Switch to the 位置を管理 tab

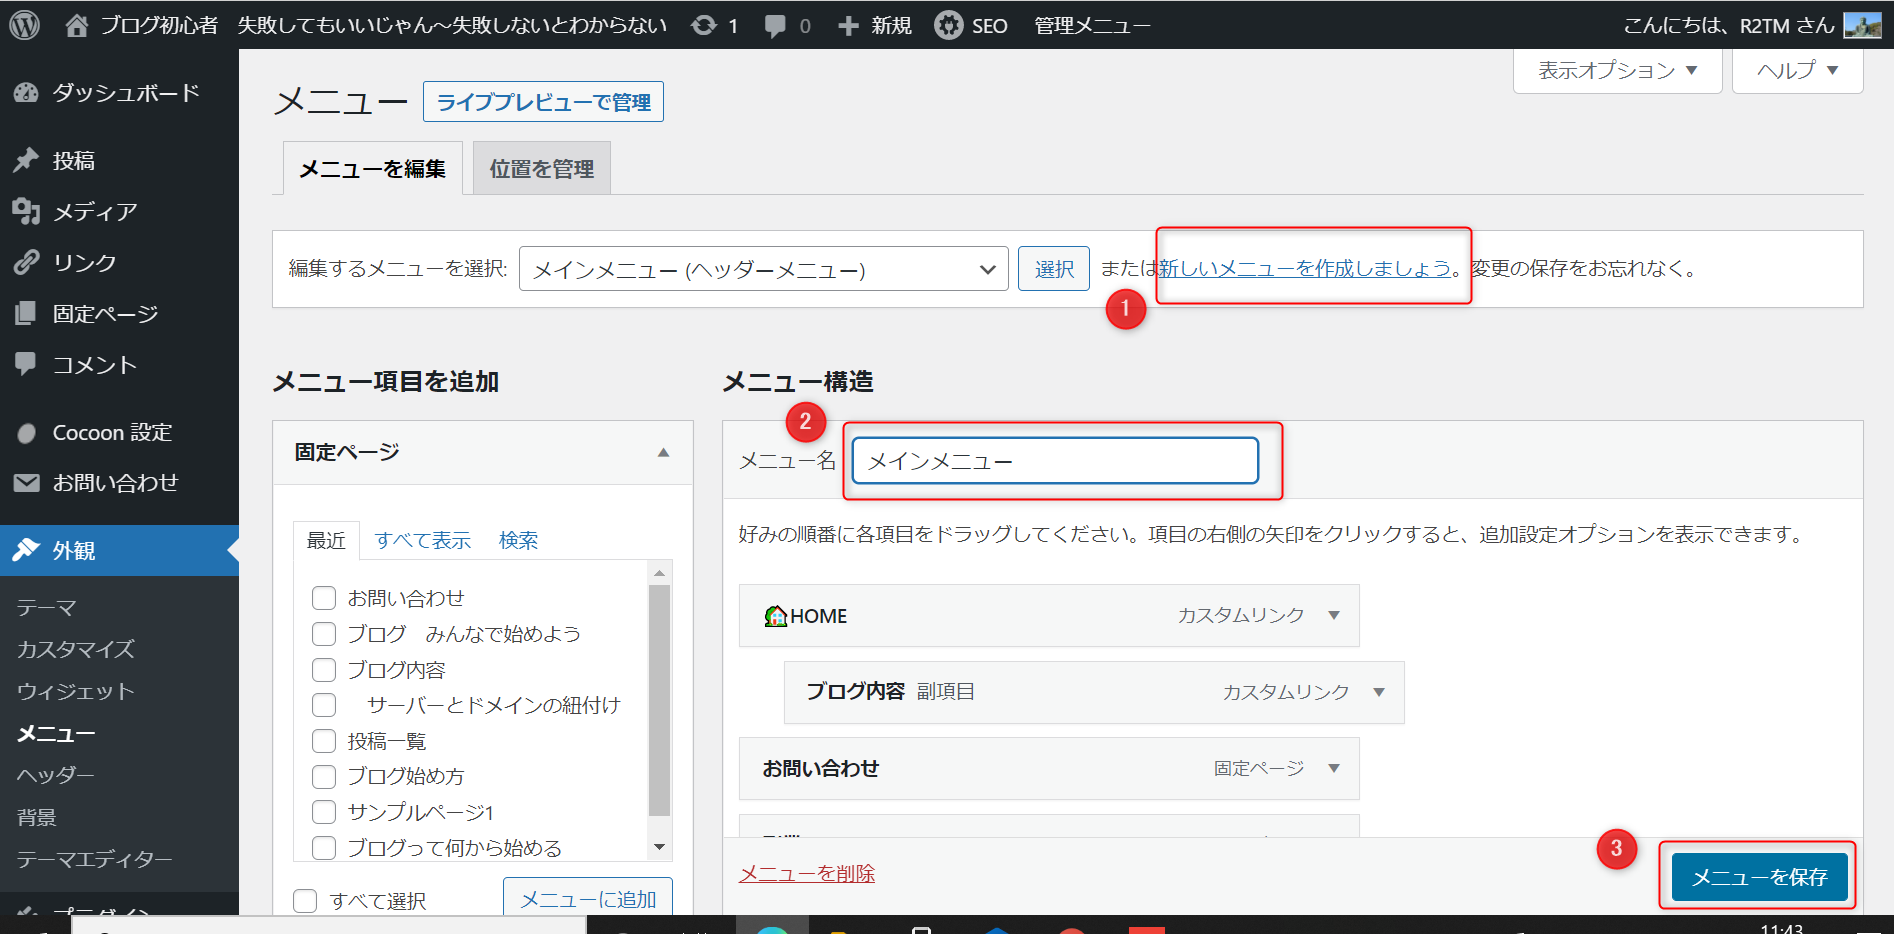point(541,169)
